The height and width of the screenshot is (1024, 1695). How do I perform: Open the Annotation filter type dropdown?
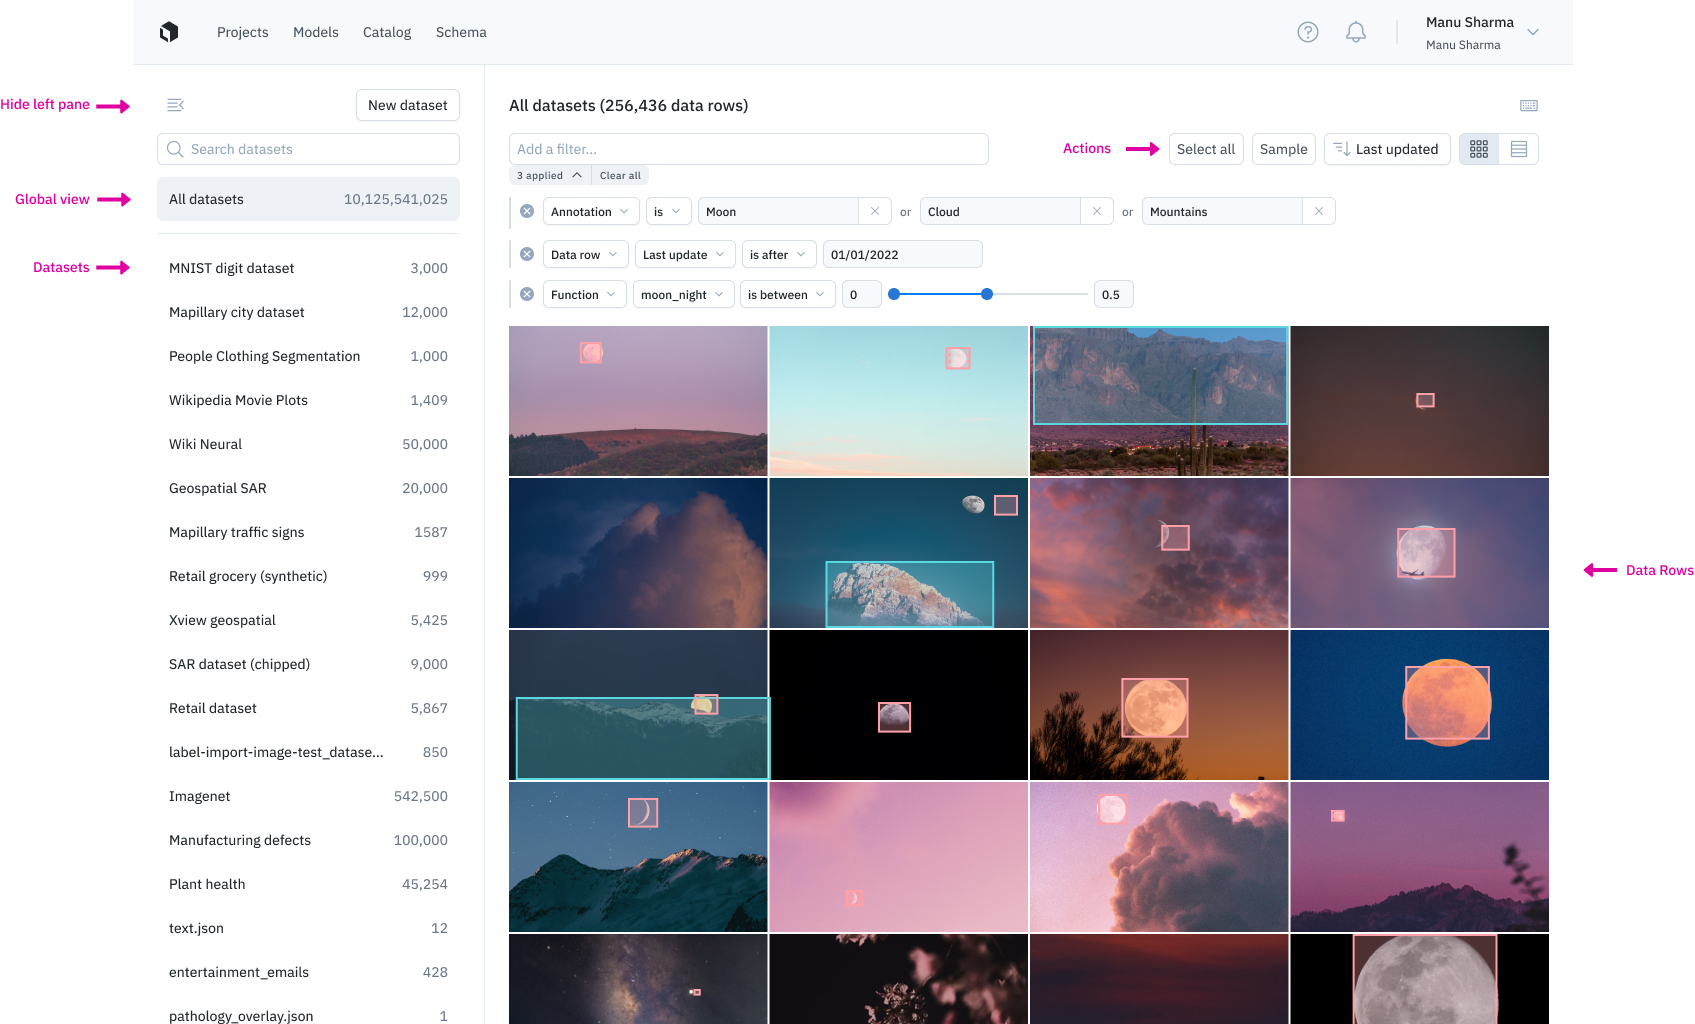(590, 211)
